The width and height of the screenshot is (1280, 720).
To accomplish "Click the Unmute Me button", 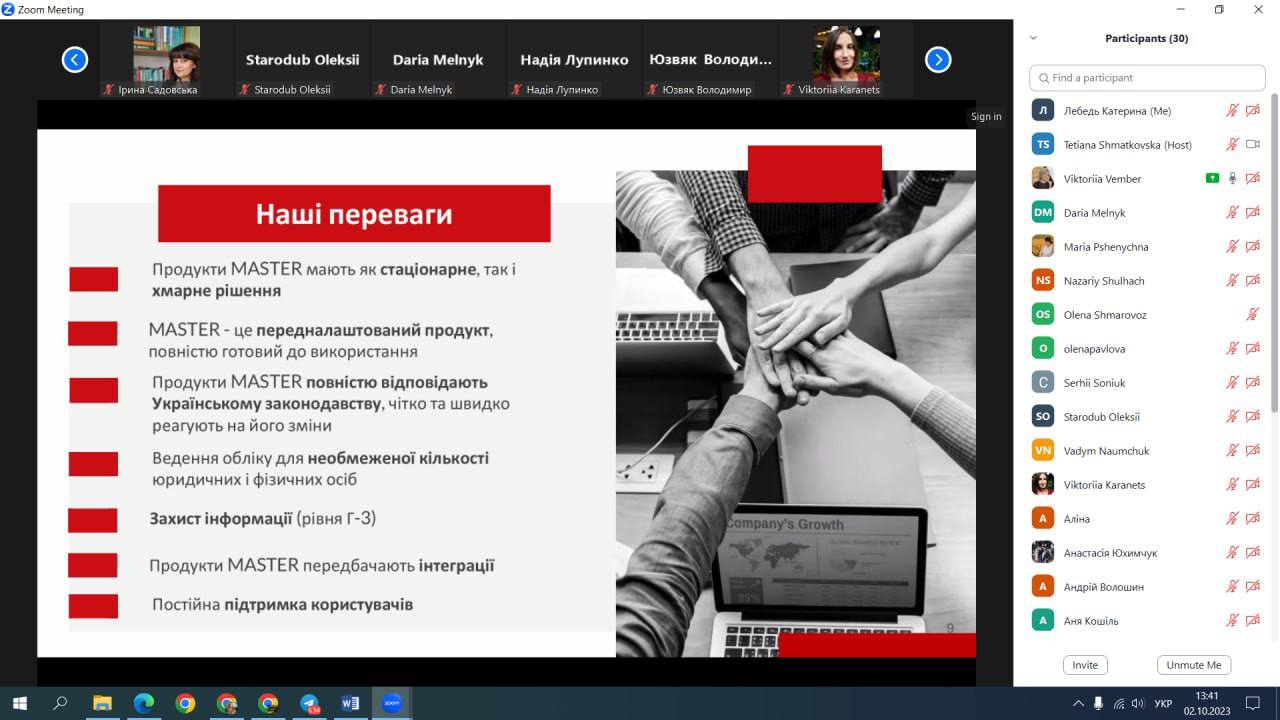I will click(x=1194, y=664).
